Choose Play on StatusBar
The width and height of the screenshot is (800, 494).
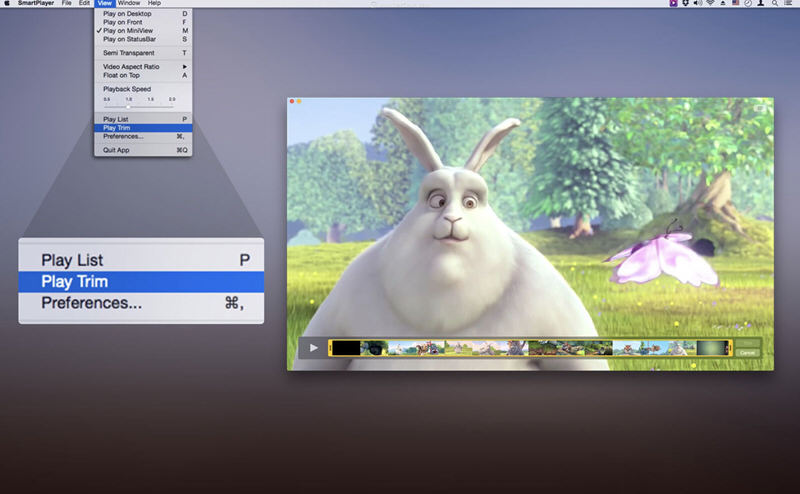143,39
